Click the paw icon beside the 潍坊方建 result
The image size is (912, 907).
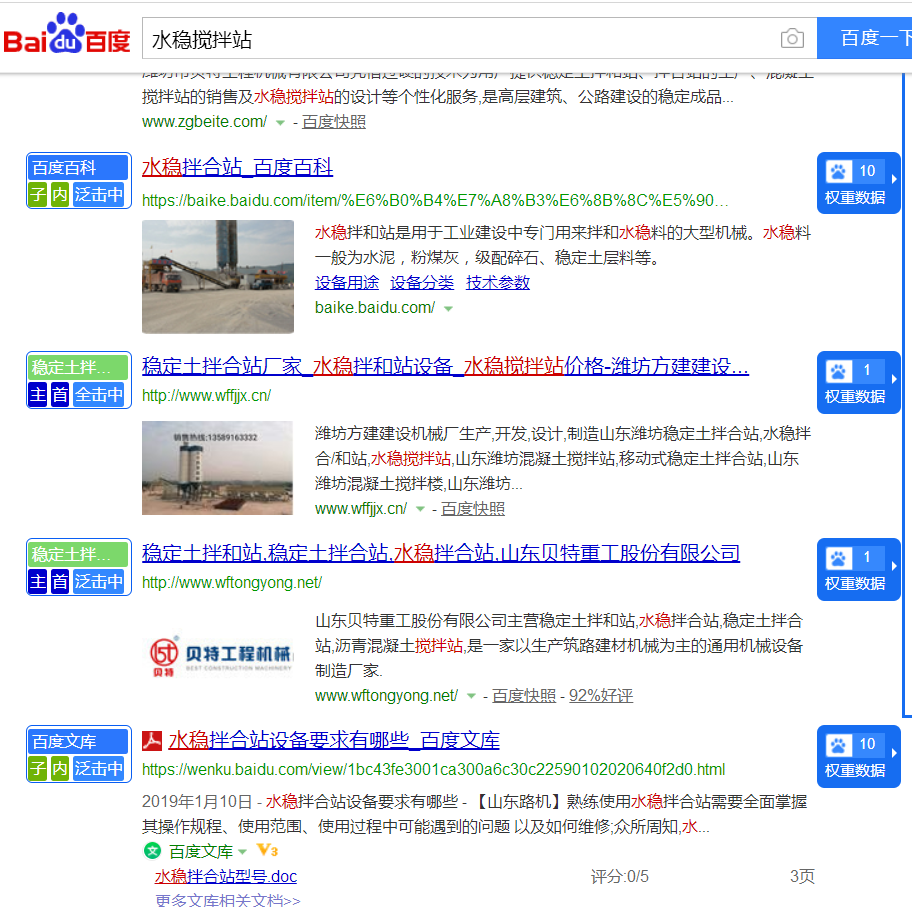pos(838,371)
